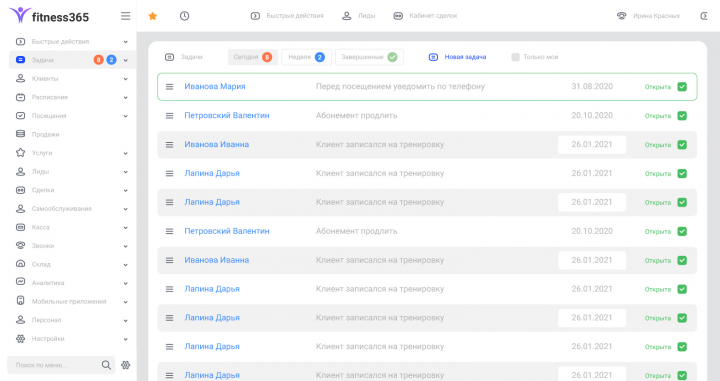The width and height of the screenshot is (720, 381).
Task: Expand the Задачи sidebar chevron
Action: (x=125, y=60)
